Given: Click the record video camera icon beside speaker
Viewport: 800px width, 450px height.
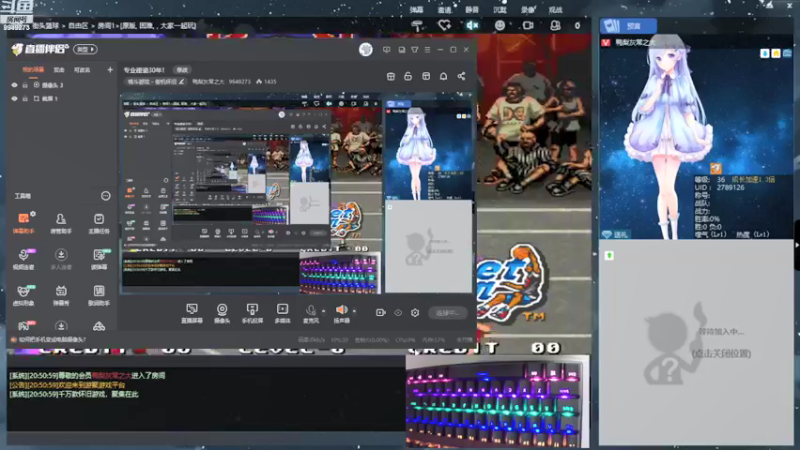Looking at the screenshot, I should 381,312.
